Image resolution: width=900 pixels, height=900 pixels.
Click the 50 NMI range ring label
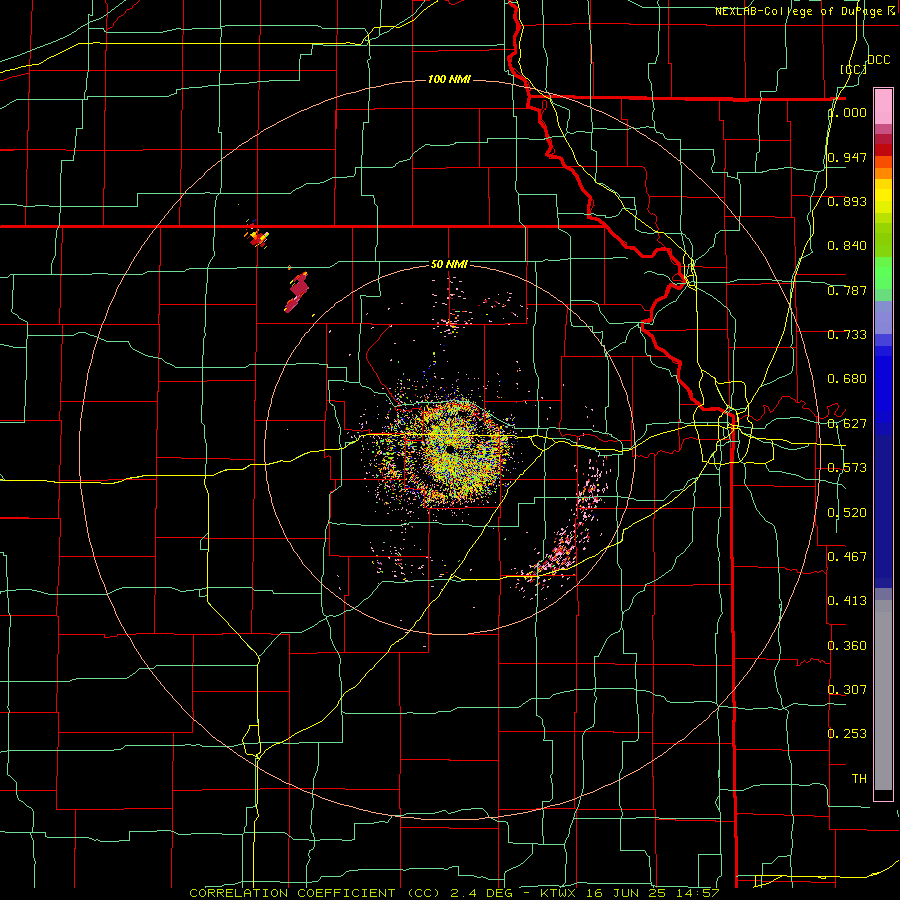point(449,264)
